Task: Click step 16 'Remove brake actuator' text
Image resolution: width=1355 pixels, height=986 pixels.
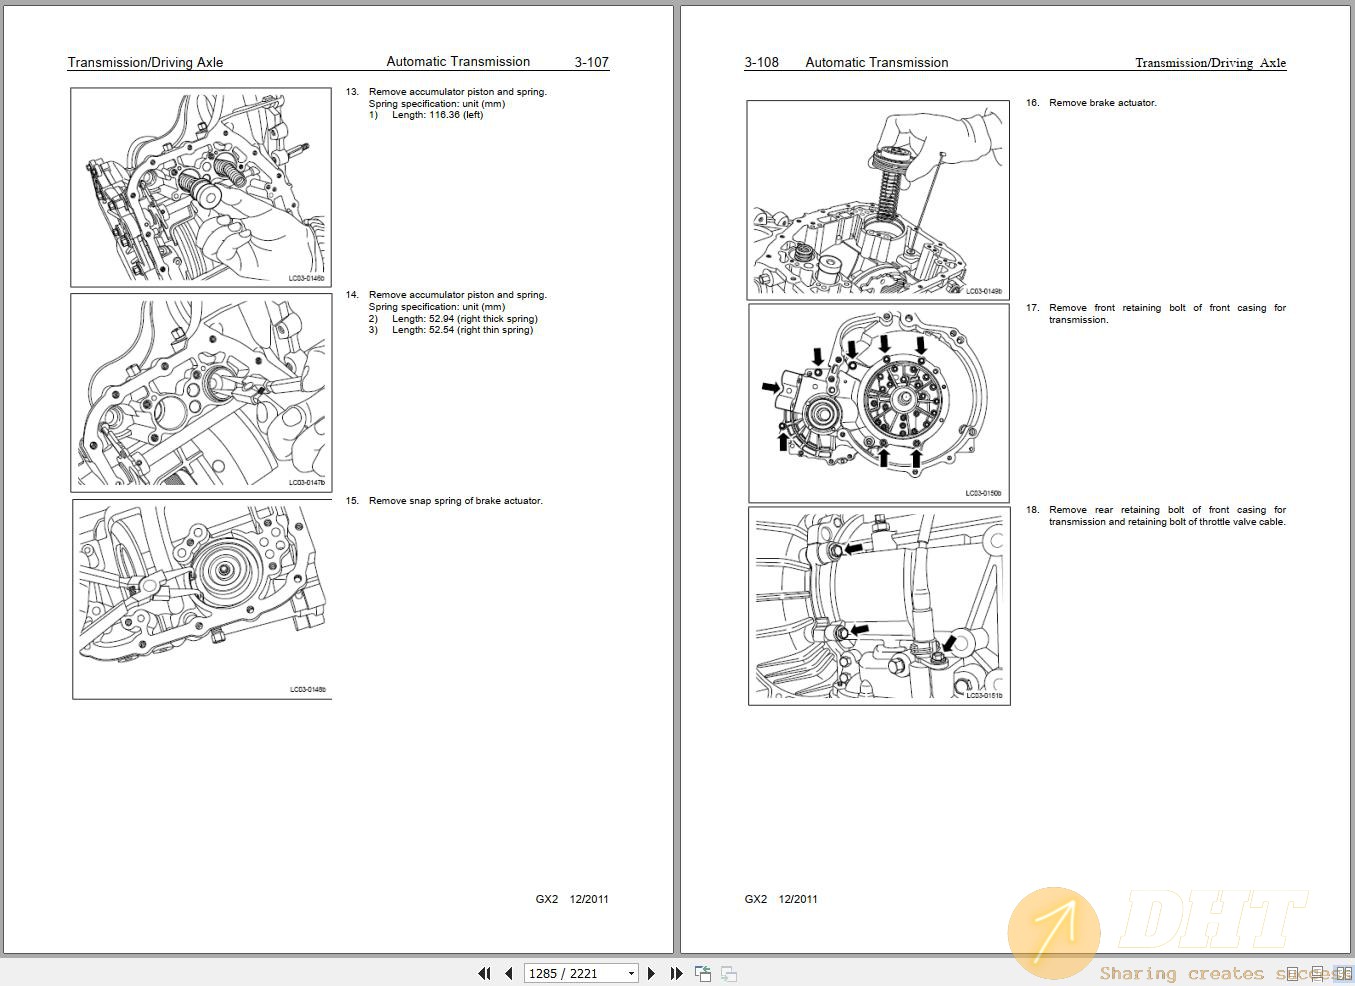Action: coord(1102,103)
